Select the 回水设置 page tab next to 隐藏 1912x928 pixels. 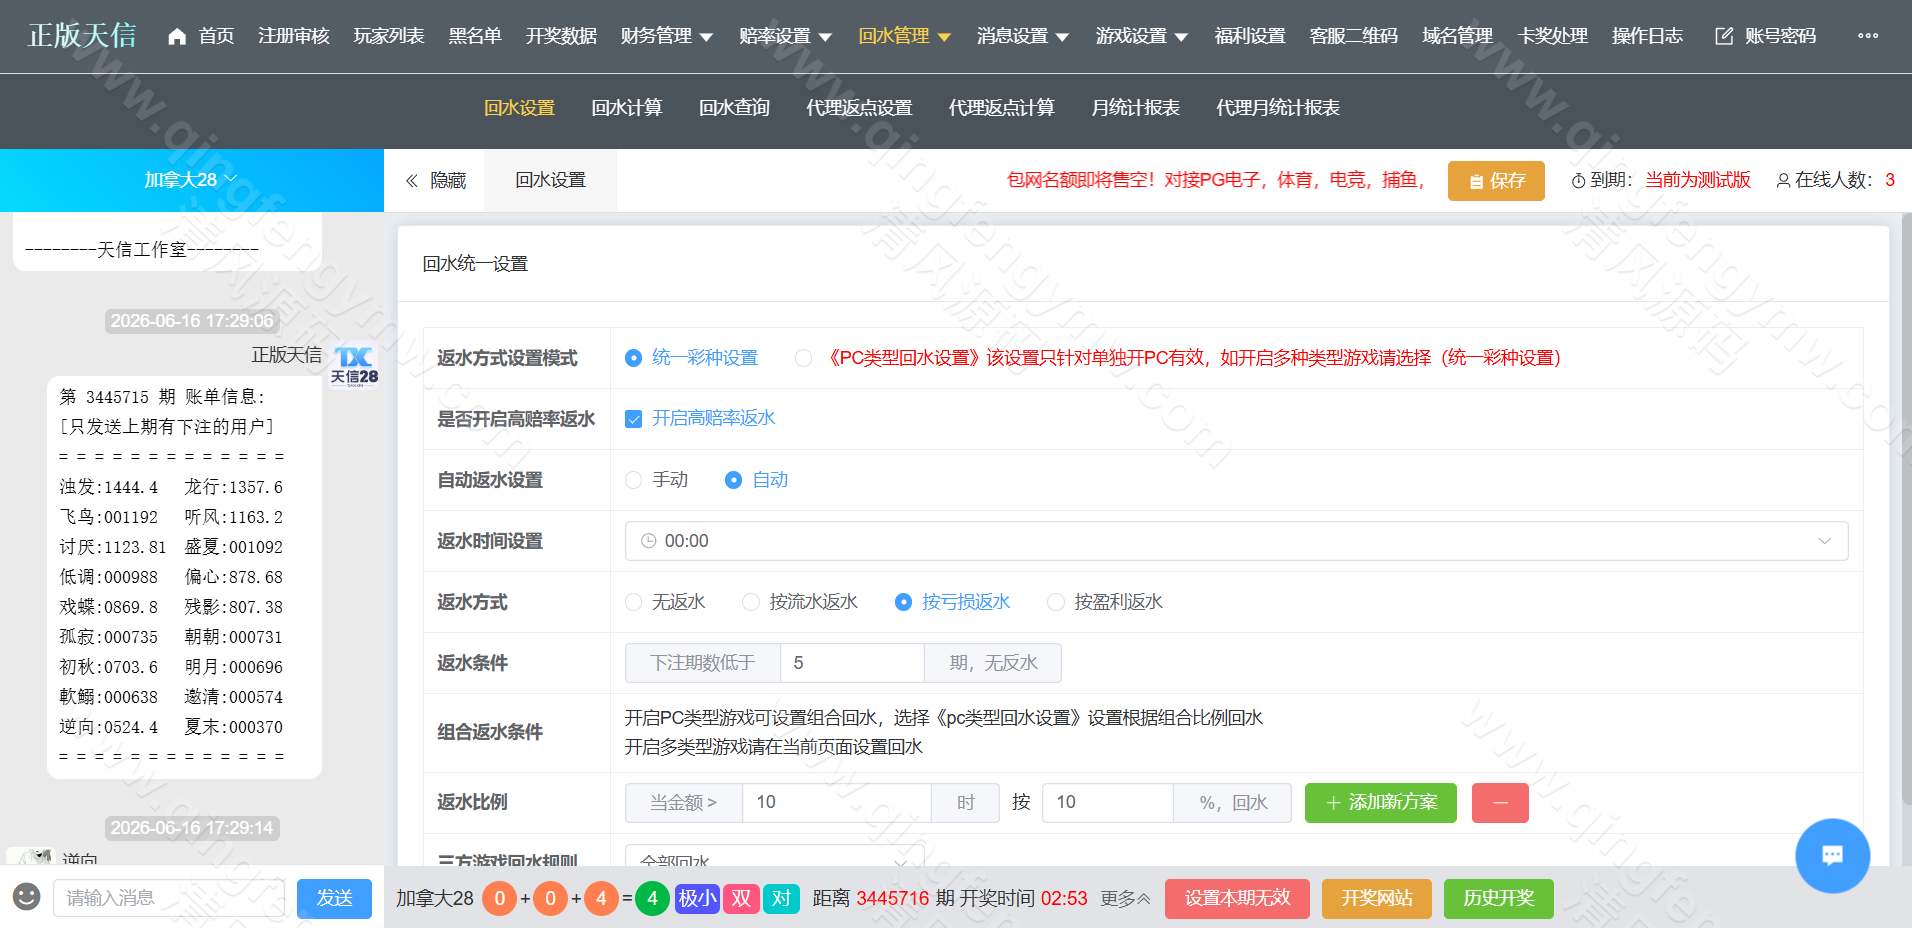pyautogui.click(x=550, y=181)
